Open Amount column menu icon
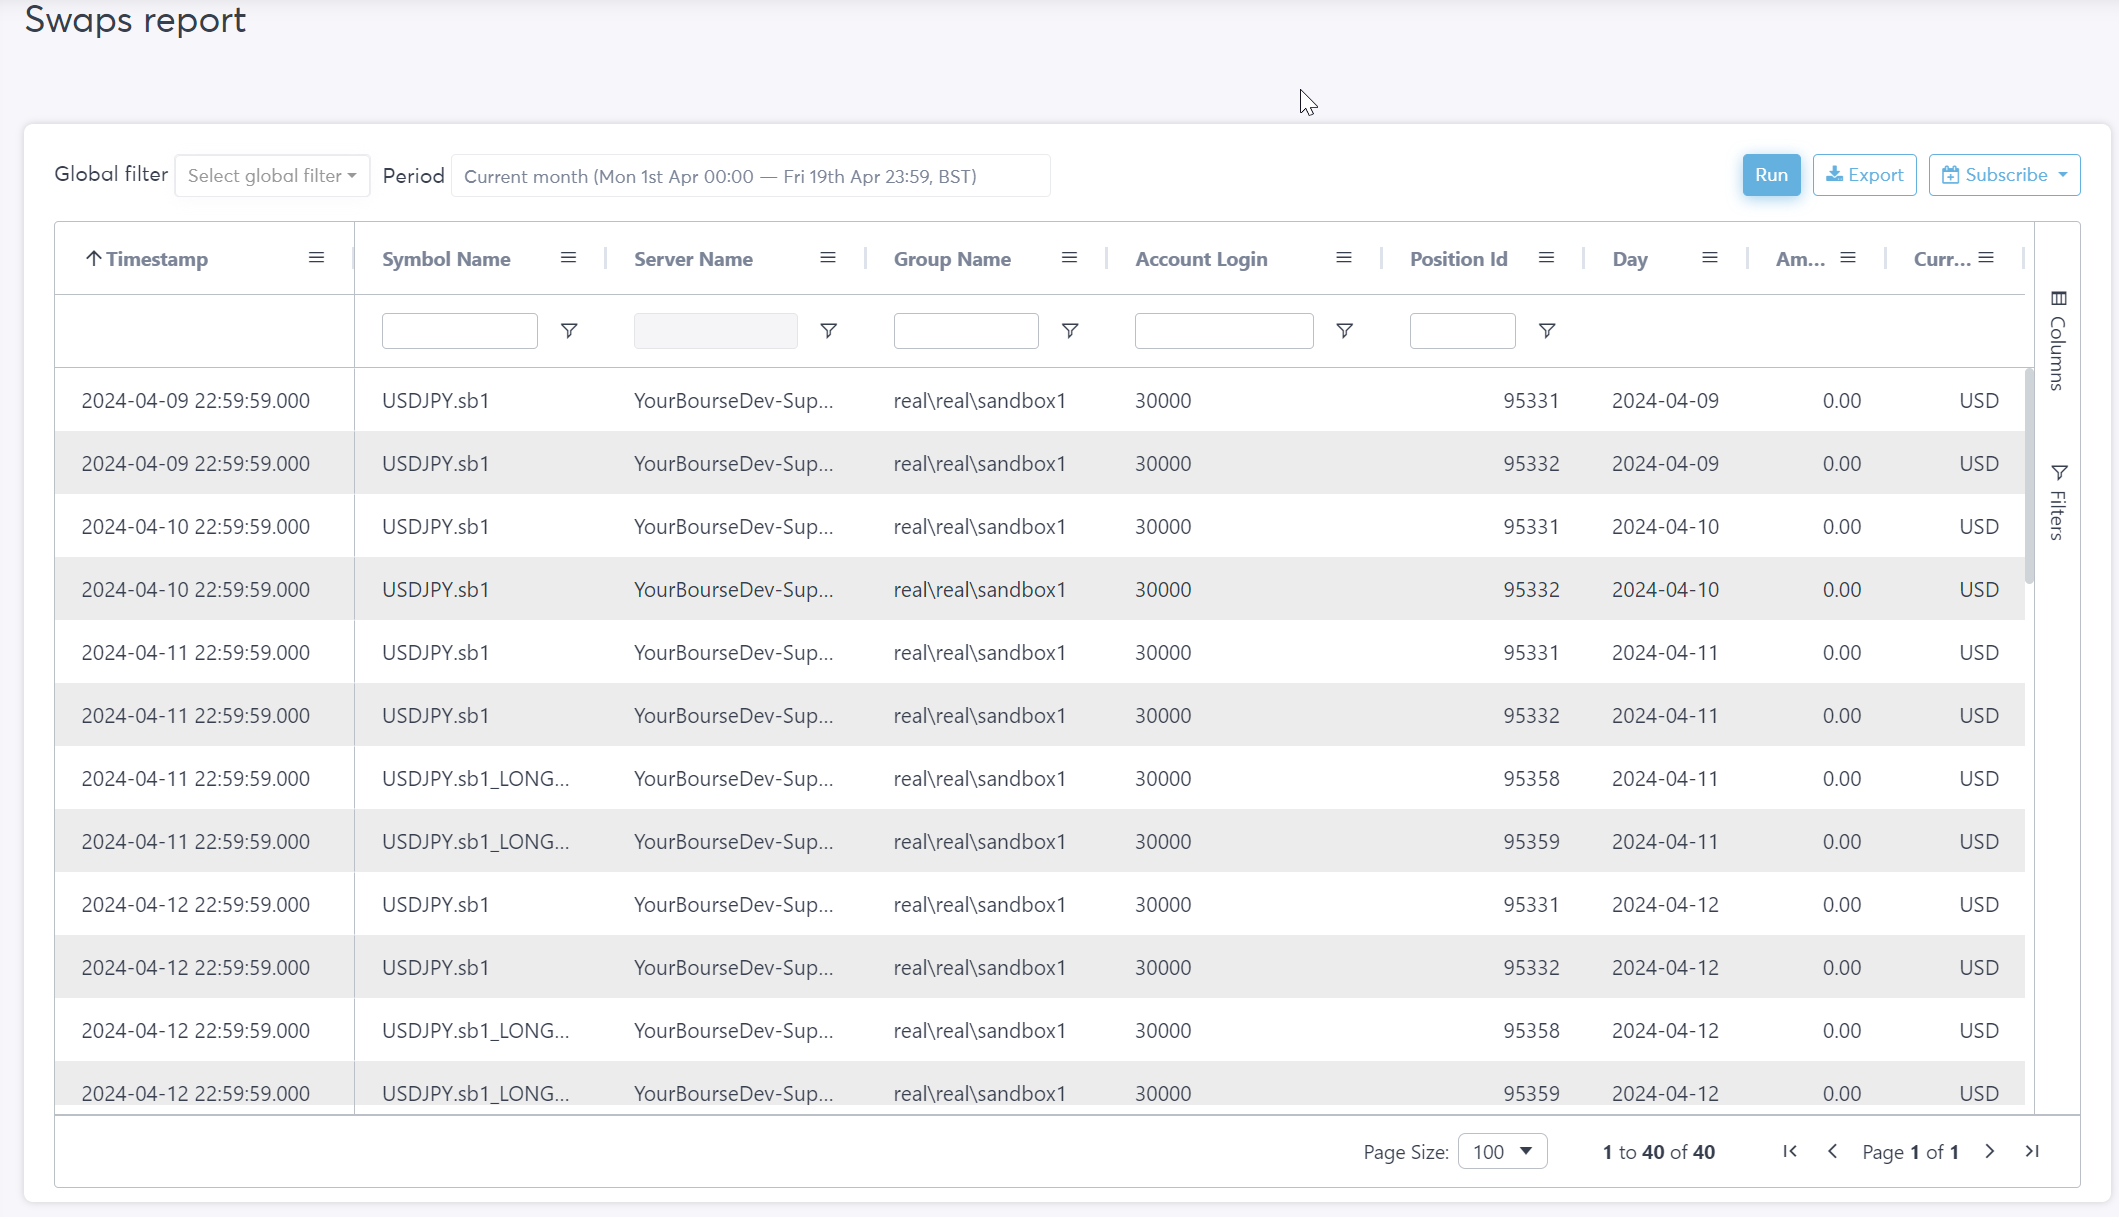This screenshot has width=2119, height=1217. click(x=1848, y=258)
